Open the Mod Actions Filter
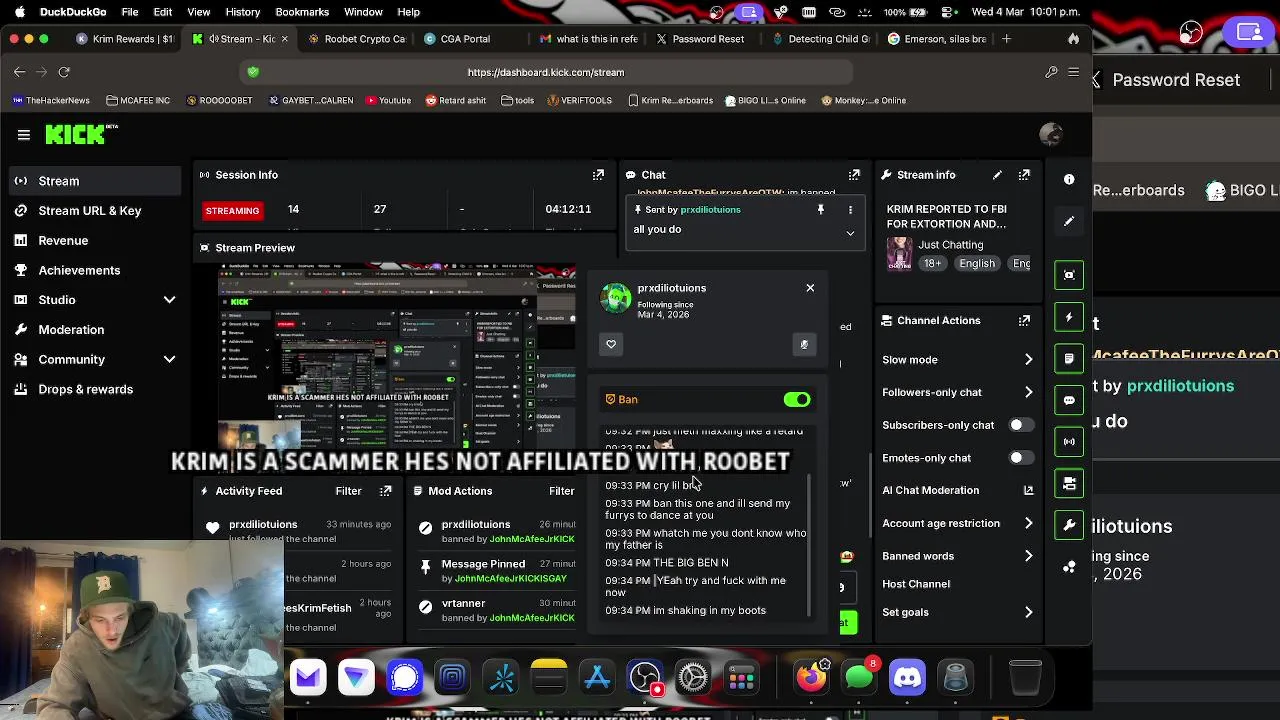This screenshot has width=1280, height=720. pos(561,491)
